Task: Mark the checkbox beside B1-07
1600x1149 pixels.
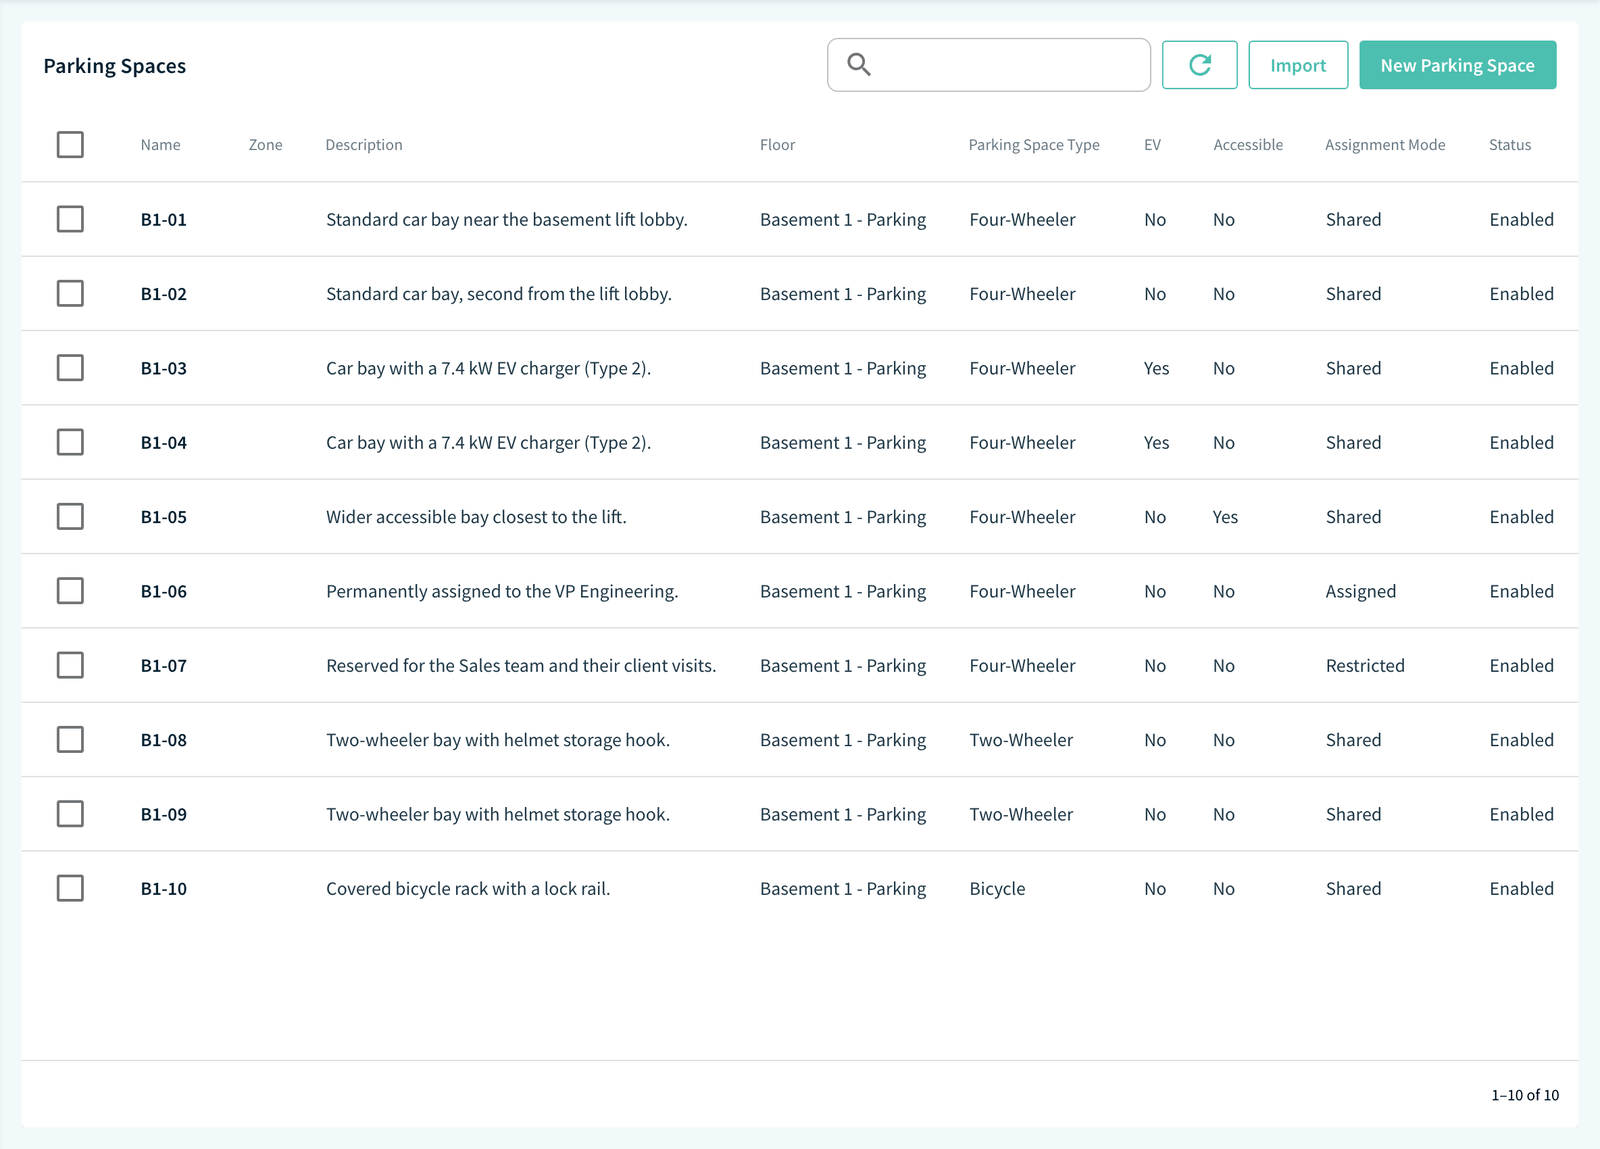Action: (x=70, y=665)
